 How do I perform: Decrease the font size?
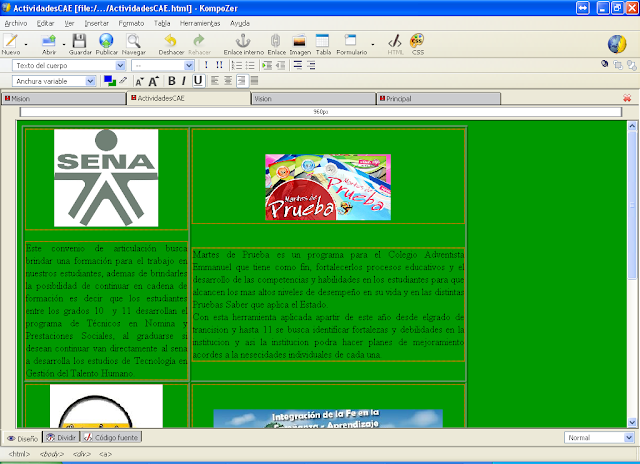(140, 81)
